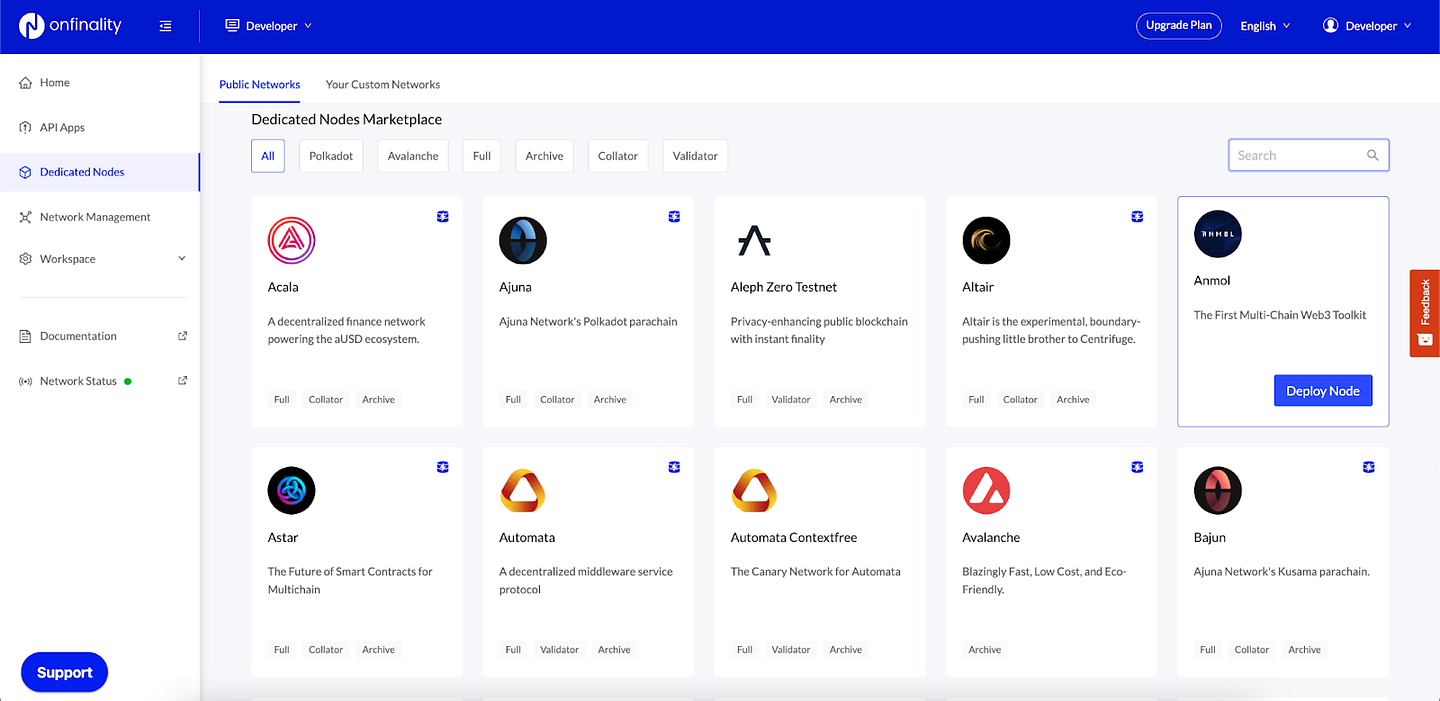Click the Network Status external link icon
1440x701 pixels.
tap(182, 380)
